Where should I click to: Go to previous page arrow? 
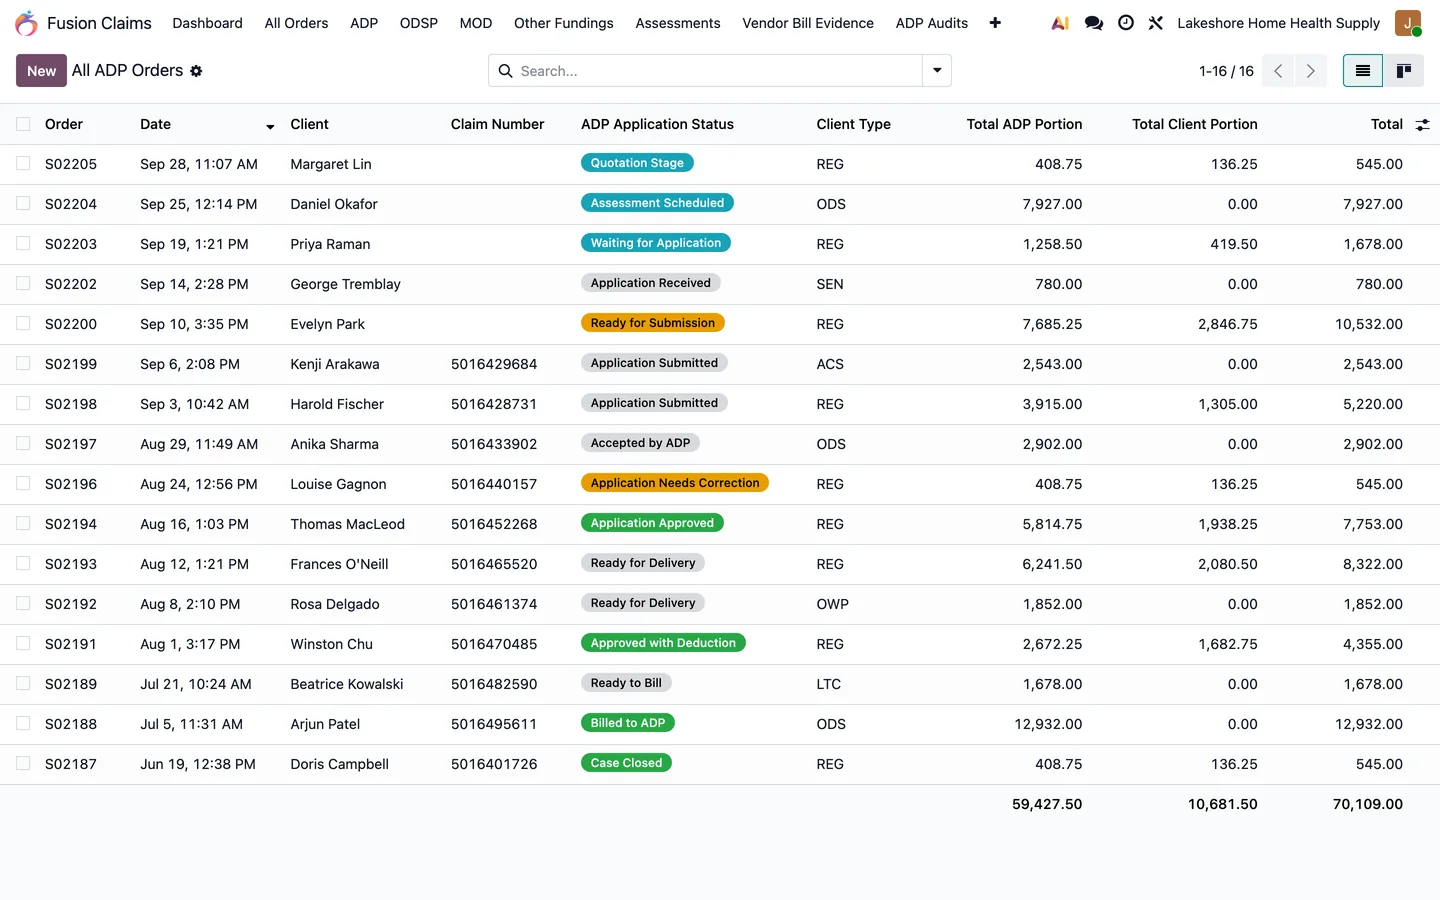pos(1278,71)
